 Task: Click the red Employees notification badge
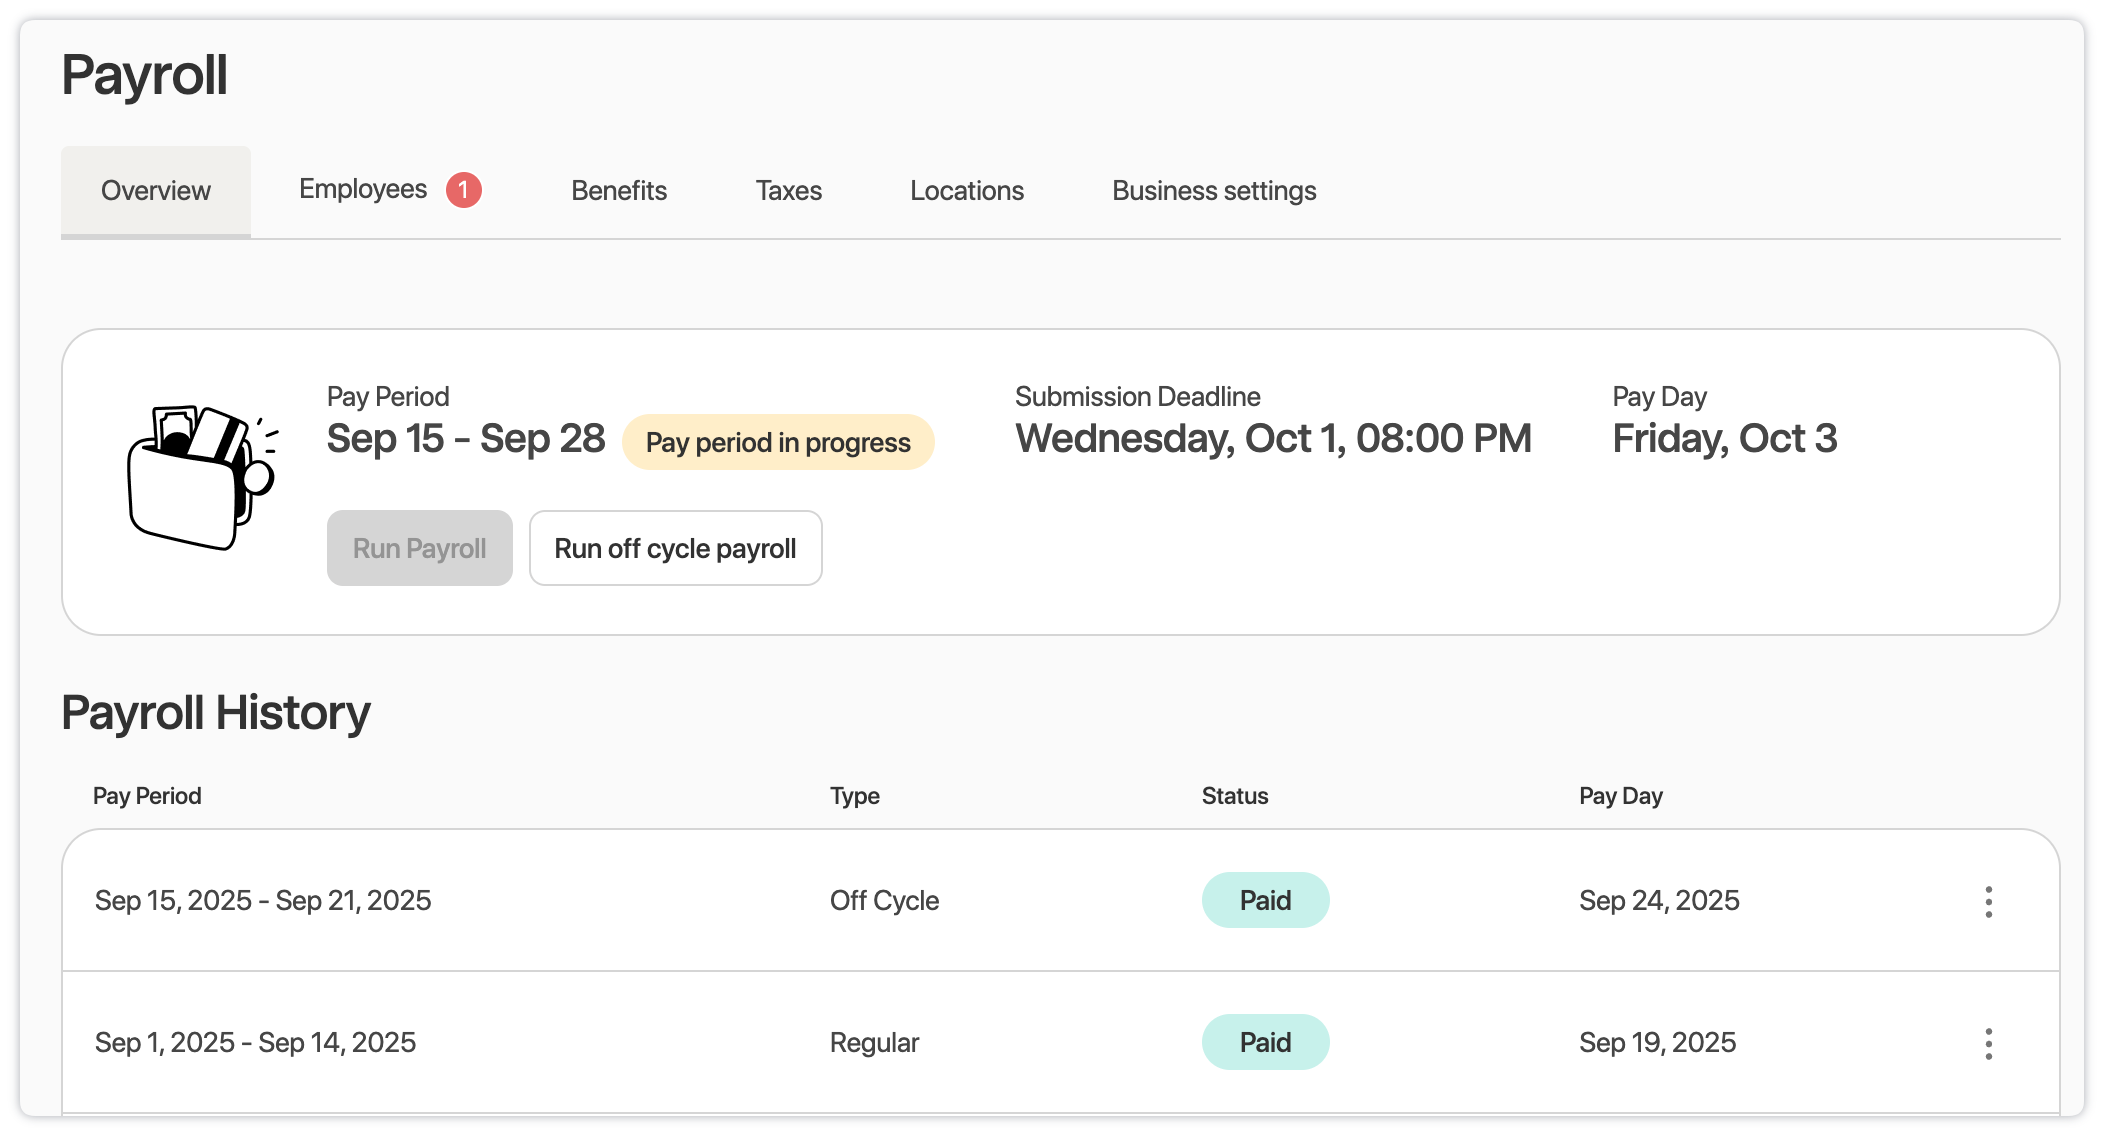(463, 190)
